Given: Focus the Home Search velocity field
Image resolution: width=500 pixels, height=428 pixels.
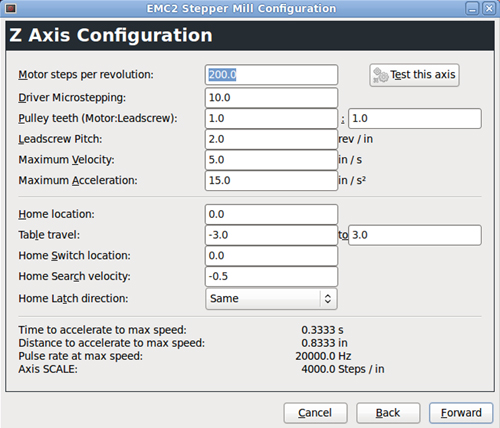Looking at the screenshot, I should (x=271, y=276).
